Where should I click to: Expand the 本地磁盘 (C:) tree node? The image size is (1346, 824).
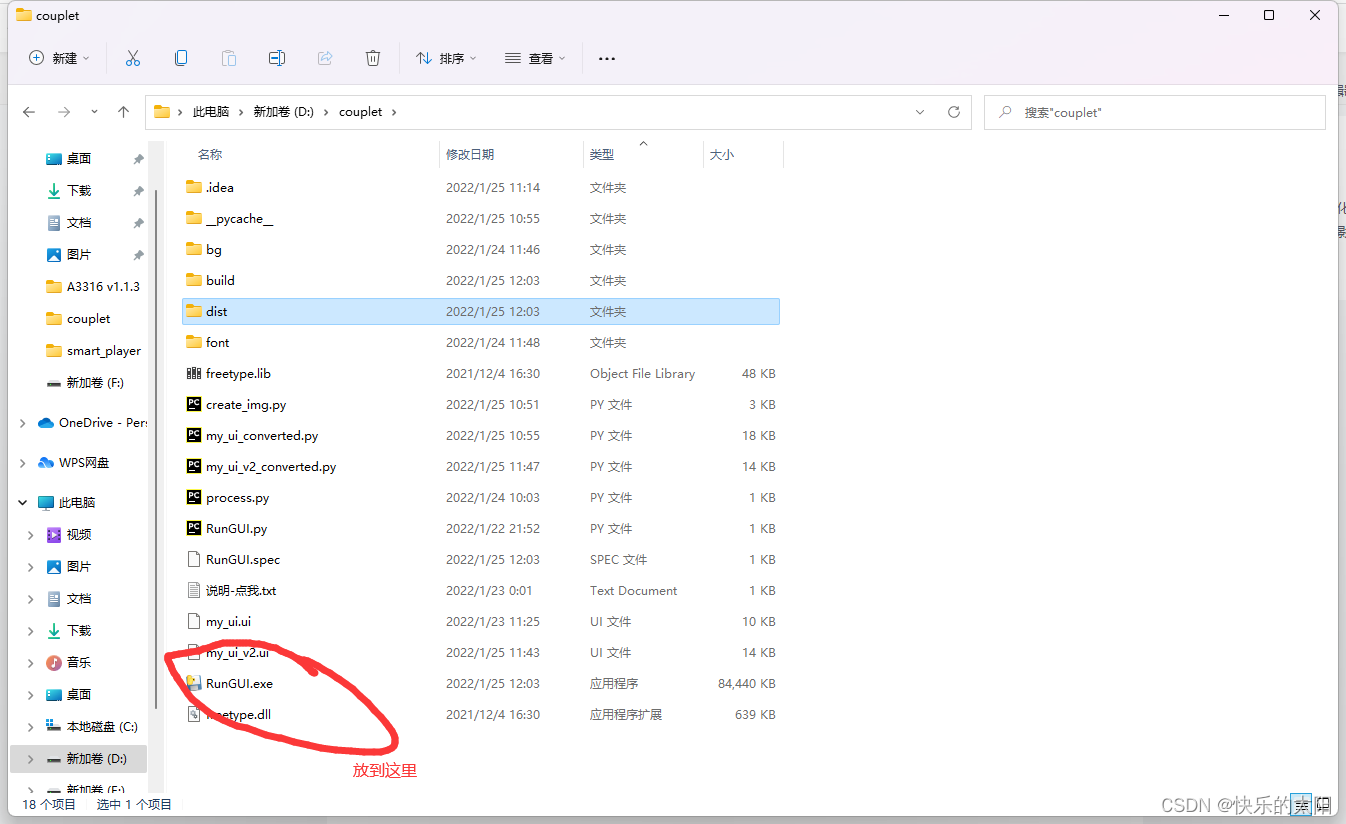click(x=31, y=727)
